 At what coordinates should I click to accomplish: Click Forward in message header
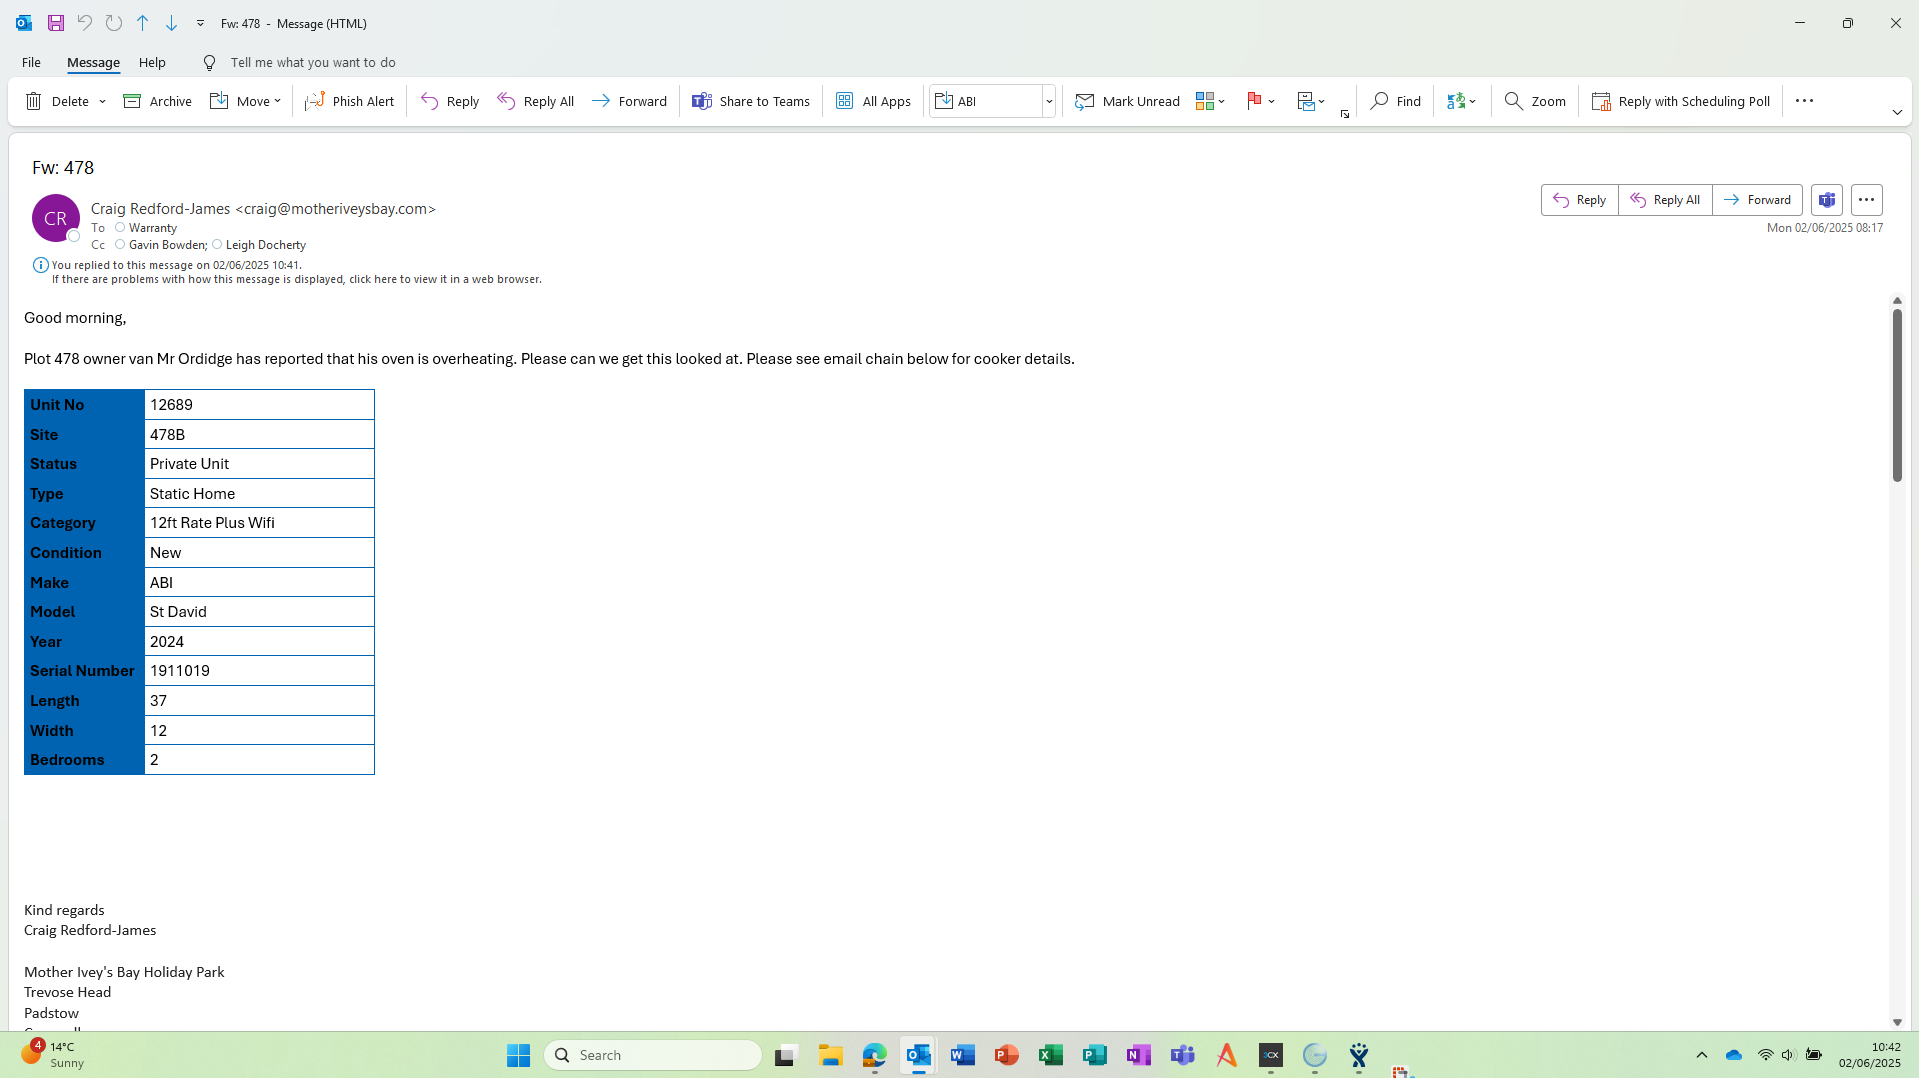pyautogui.click(x=1757, y=200)
